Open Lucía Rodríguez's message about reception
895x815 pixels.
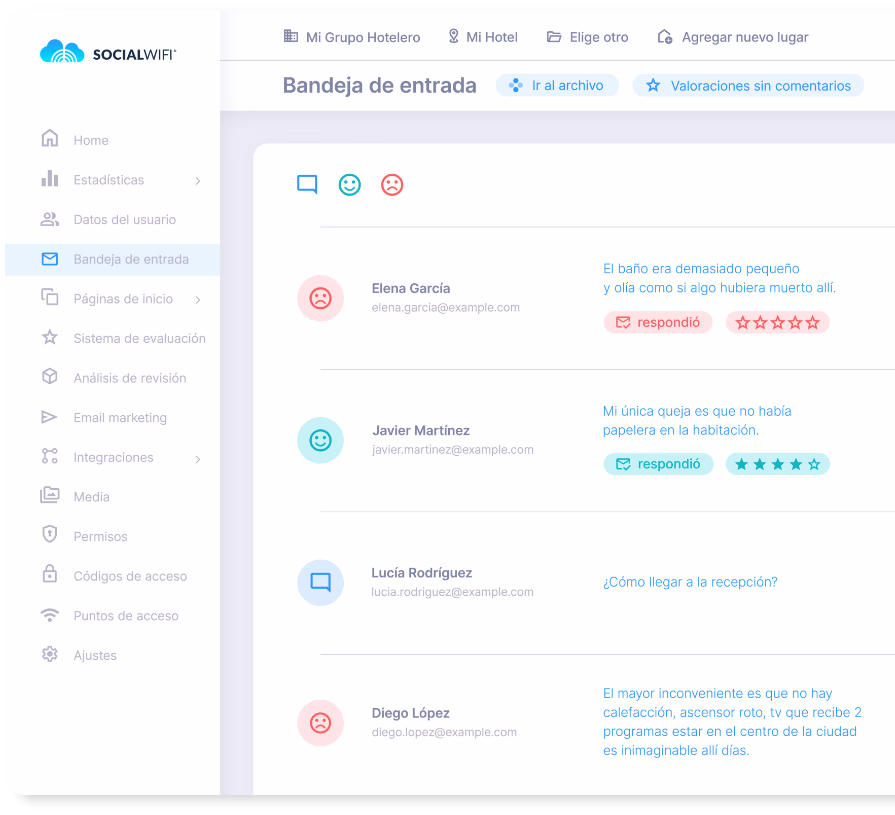coord(690,582)
